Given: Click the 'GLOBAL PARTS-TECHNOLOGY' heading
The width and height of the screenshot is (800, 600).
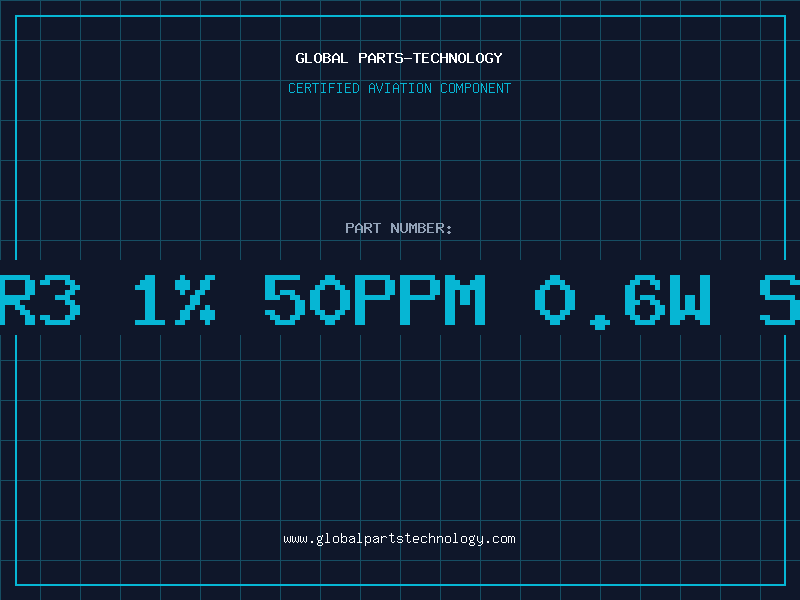Looking at the screenshot, I should [399, 58].
